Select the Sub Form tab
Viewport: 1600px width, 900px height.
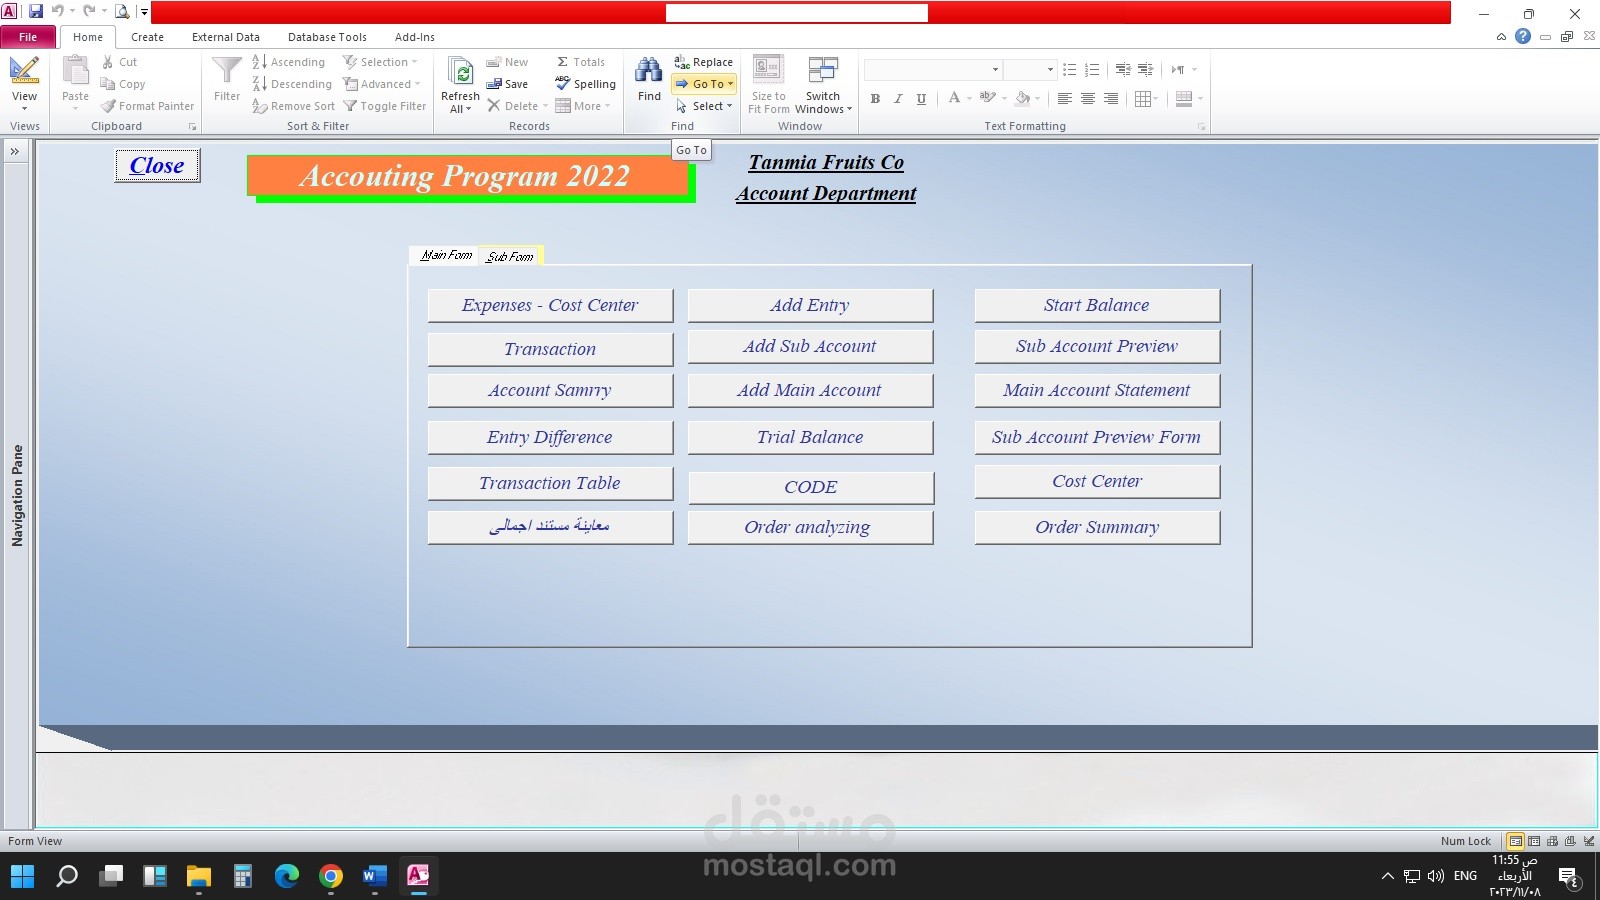[x=510, y=256]
